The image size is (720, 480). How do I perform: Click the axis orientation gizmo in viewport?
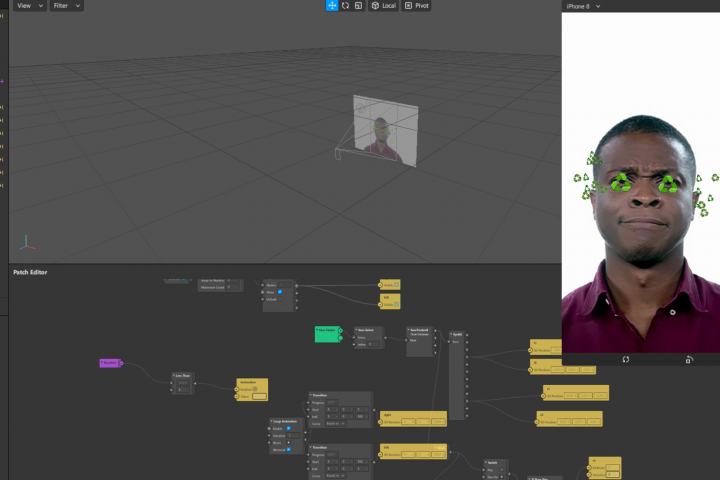click(27, 243)
